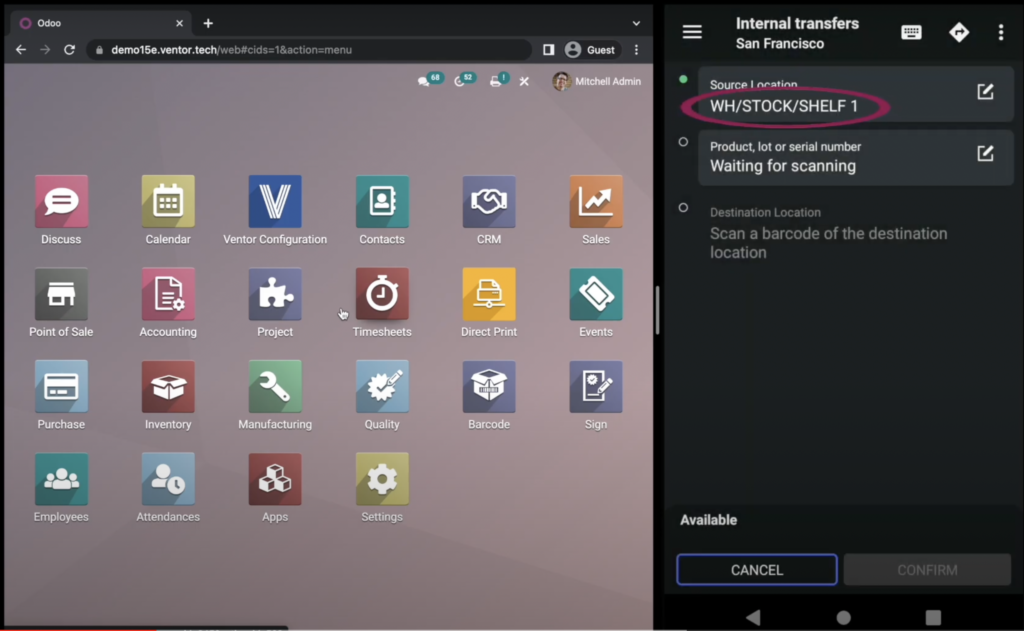The height and width of the screenshot is (631, 1024).
Task: Open Chrome three-dot menu
Action: tap(637, 50)
